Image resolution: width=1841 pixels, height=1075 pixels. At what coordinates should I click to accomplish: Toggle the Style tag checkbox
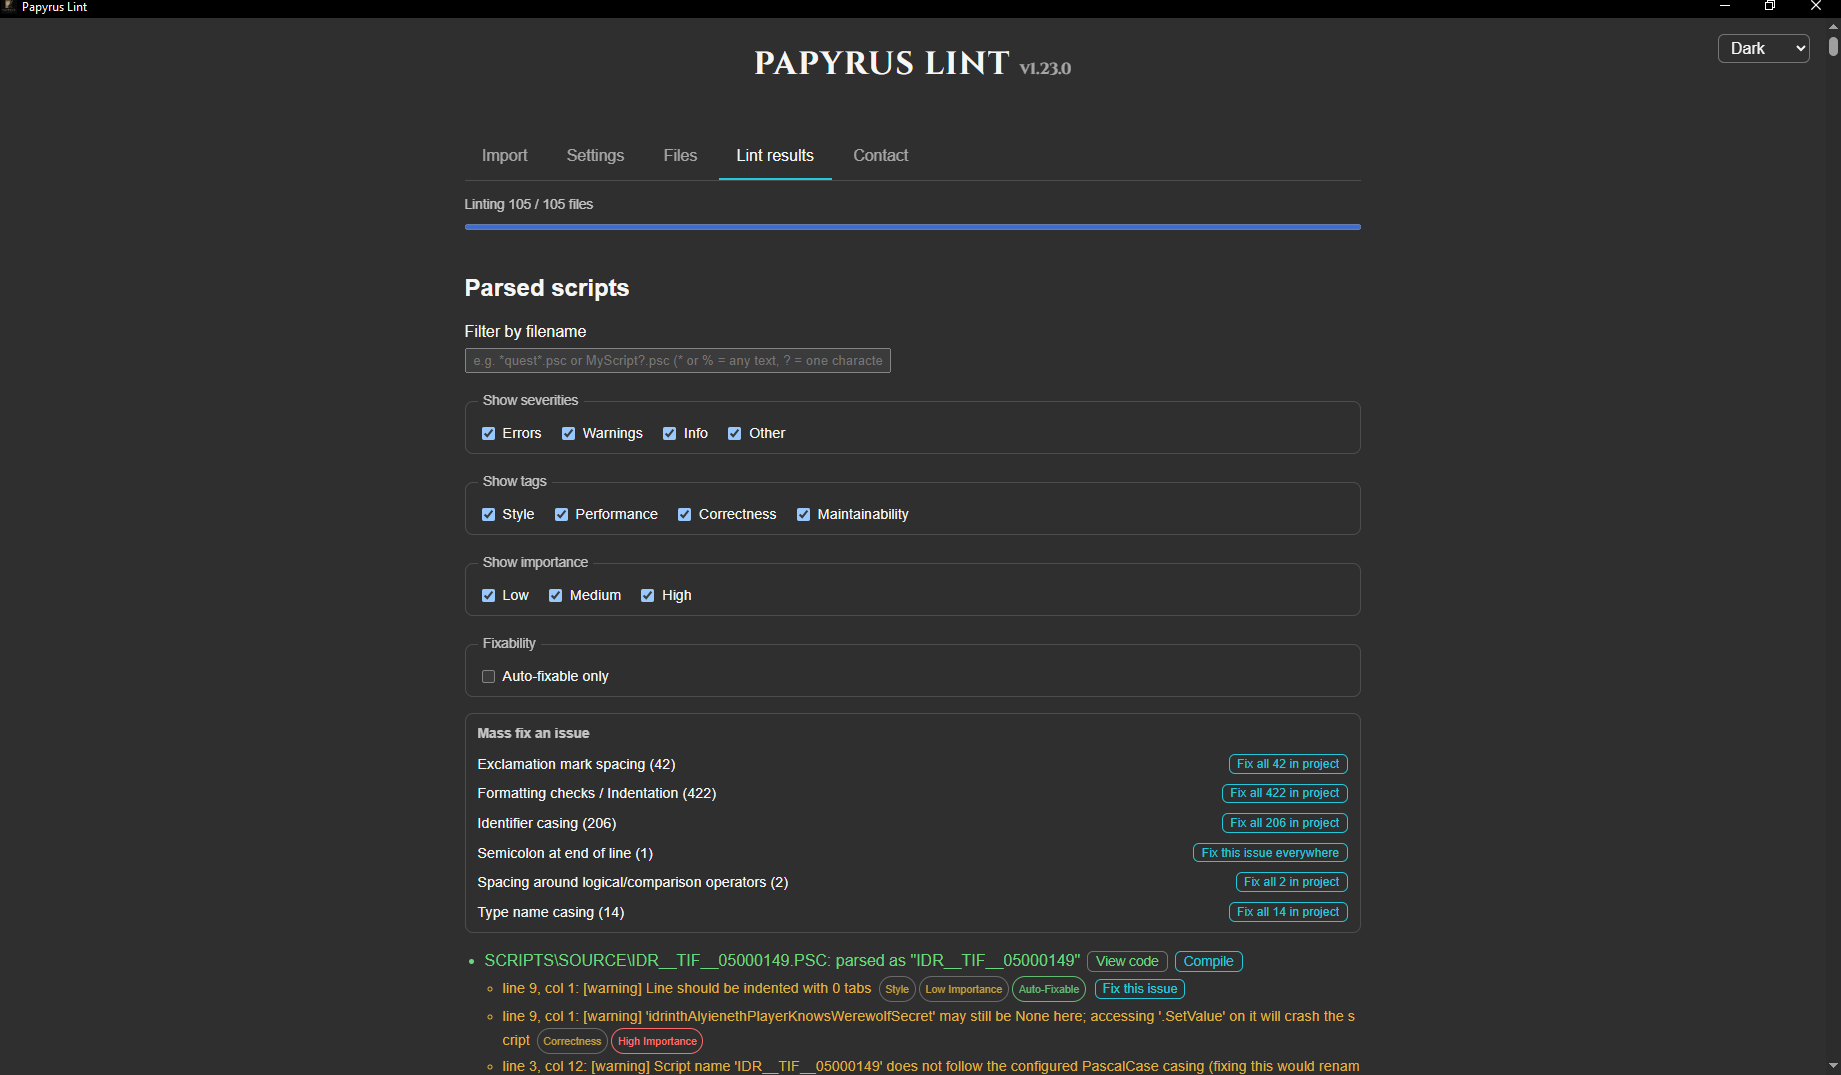pos(488,514)
